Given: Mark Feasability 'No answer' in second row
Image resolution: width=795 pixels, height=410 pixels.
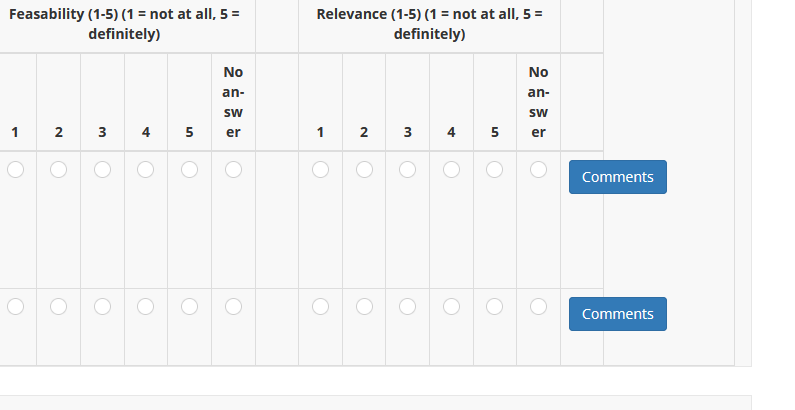Looking at the screenshot, I should click(x=233, y=307).
